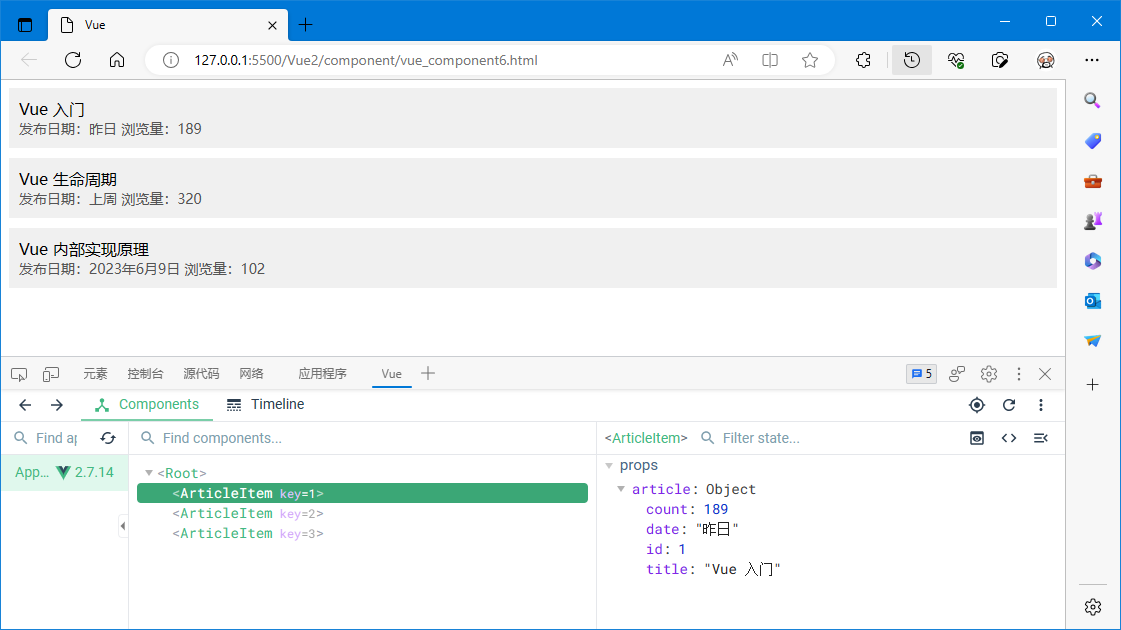Screen dimensions: 1121x630
Task: Open Edge settings and more menu
Action: [x=1092, y=60]
